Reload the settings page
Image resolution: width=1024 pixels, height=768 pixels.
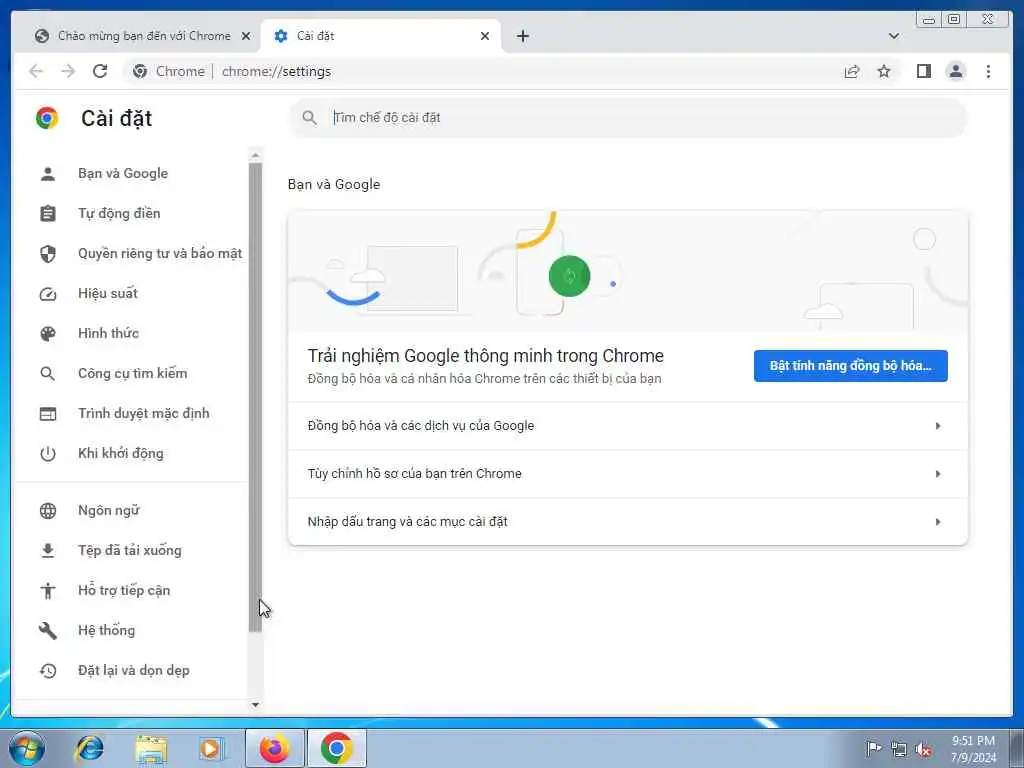(x=100, y=71)
